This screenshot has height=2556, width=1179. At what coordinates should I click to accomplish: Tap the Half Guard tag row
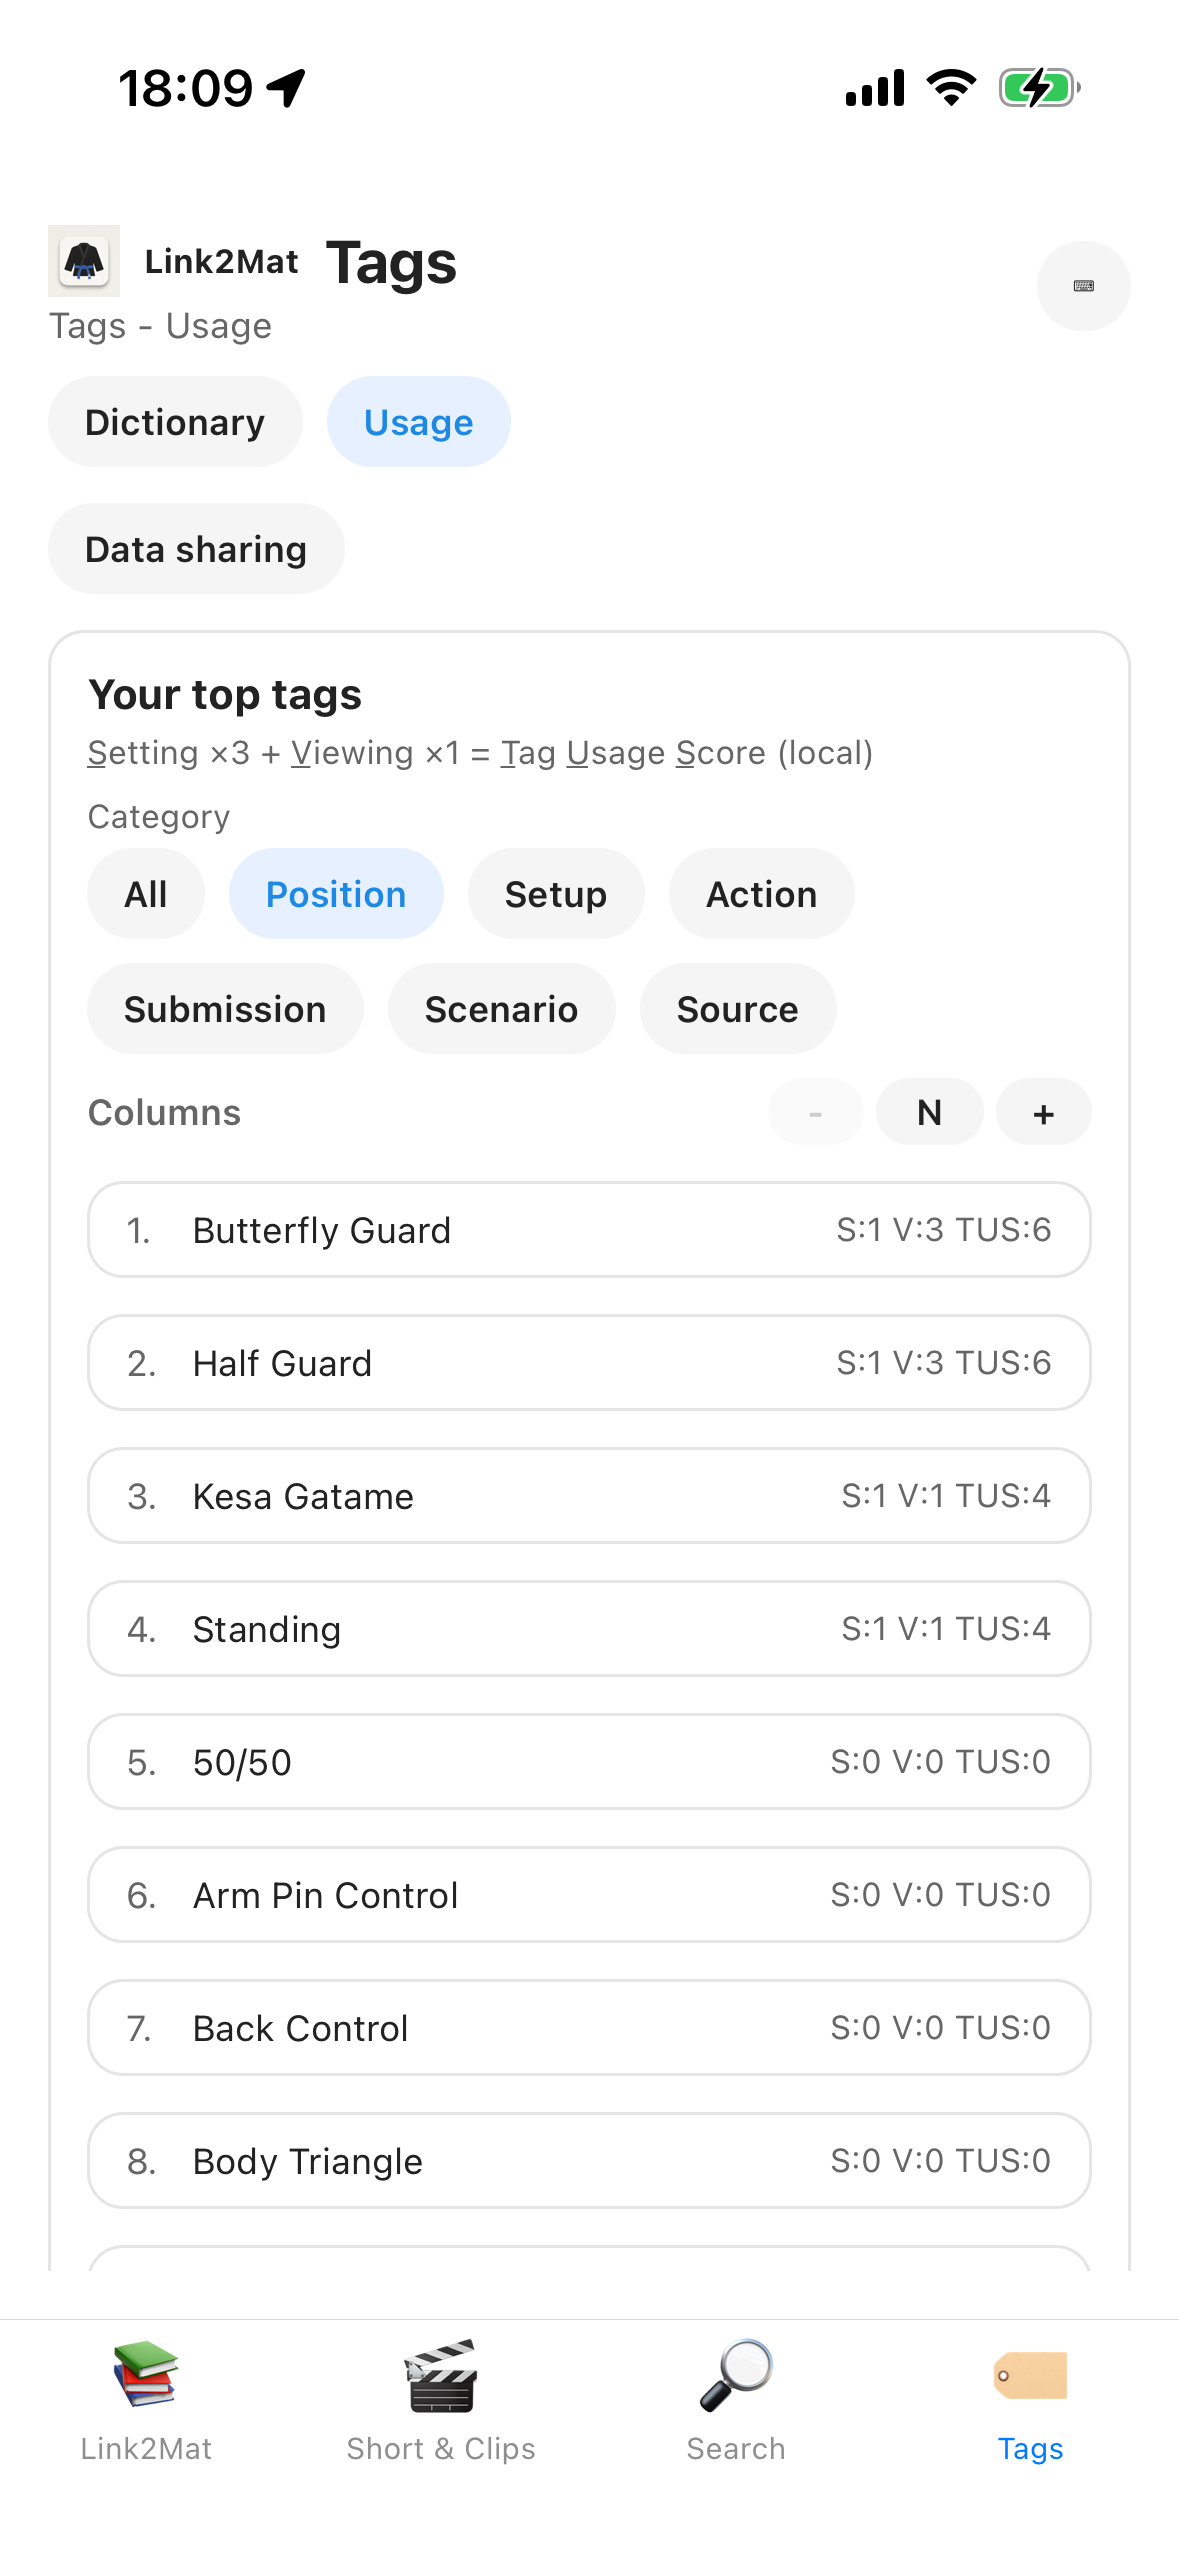click(588, 1362)
